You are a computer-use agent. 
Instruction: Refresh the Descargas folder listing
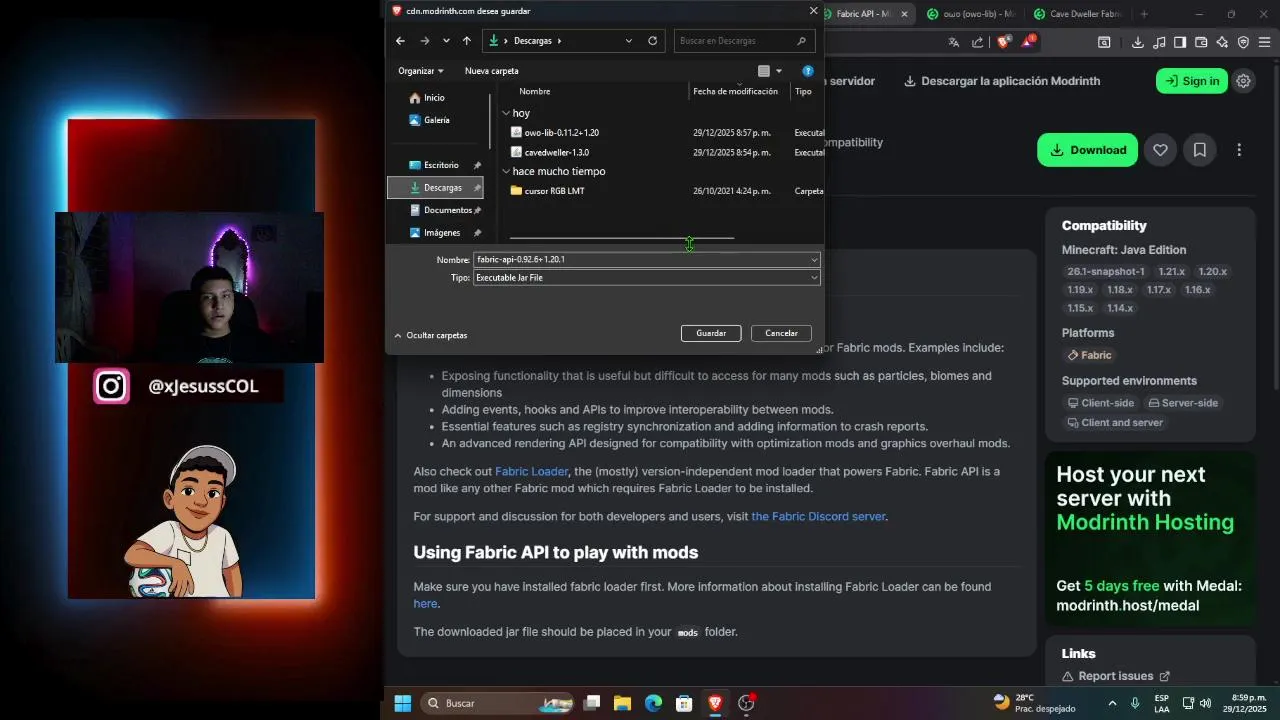tap(653, 41)
